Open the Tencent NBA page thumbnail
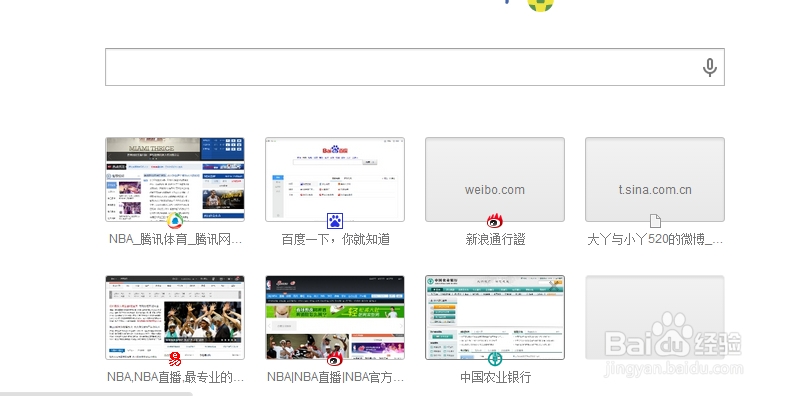Image resolution: width=789 pixels, height=396 pixels. pos(175,179)
